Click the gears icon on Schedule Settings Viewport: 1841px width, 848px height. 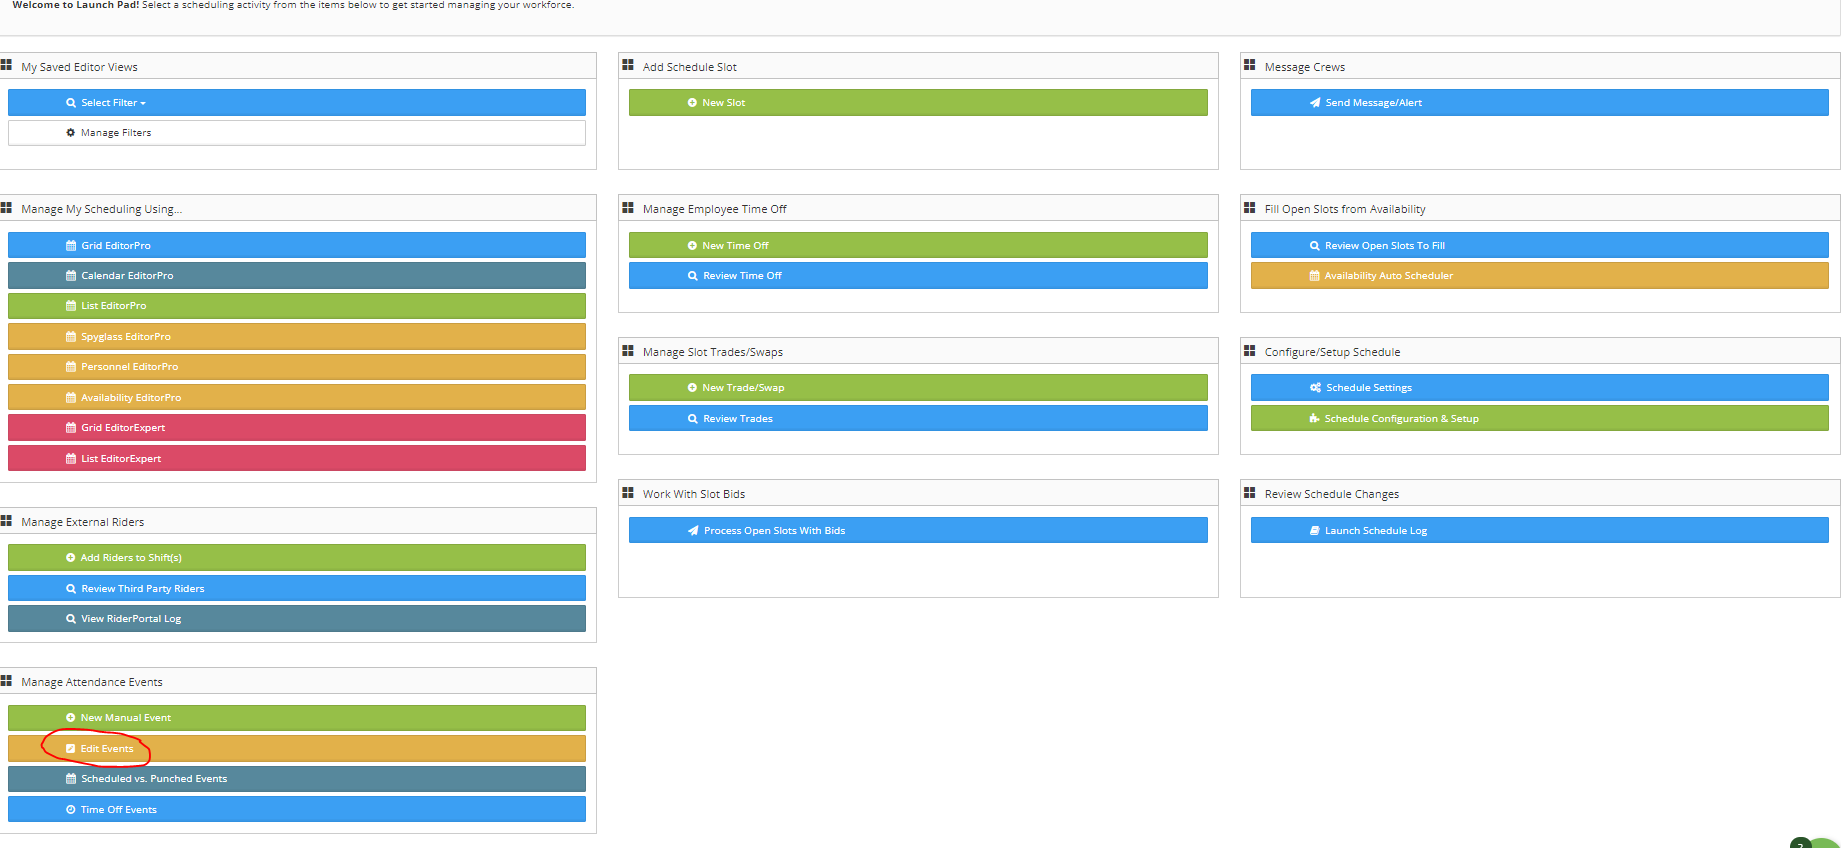tap(1315, 388)
